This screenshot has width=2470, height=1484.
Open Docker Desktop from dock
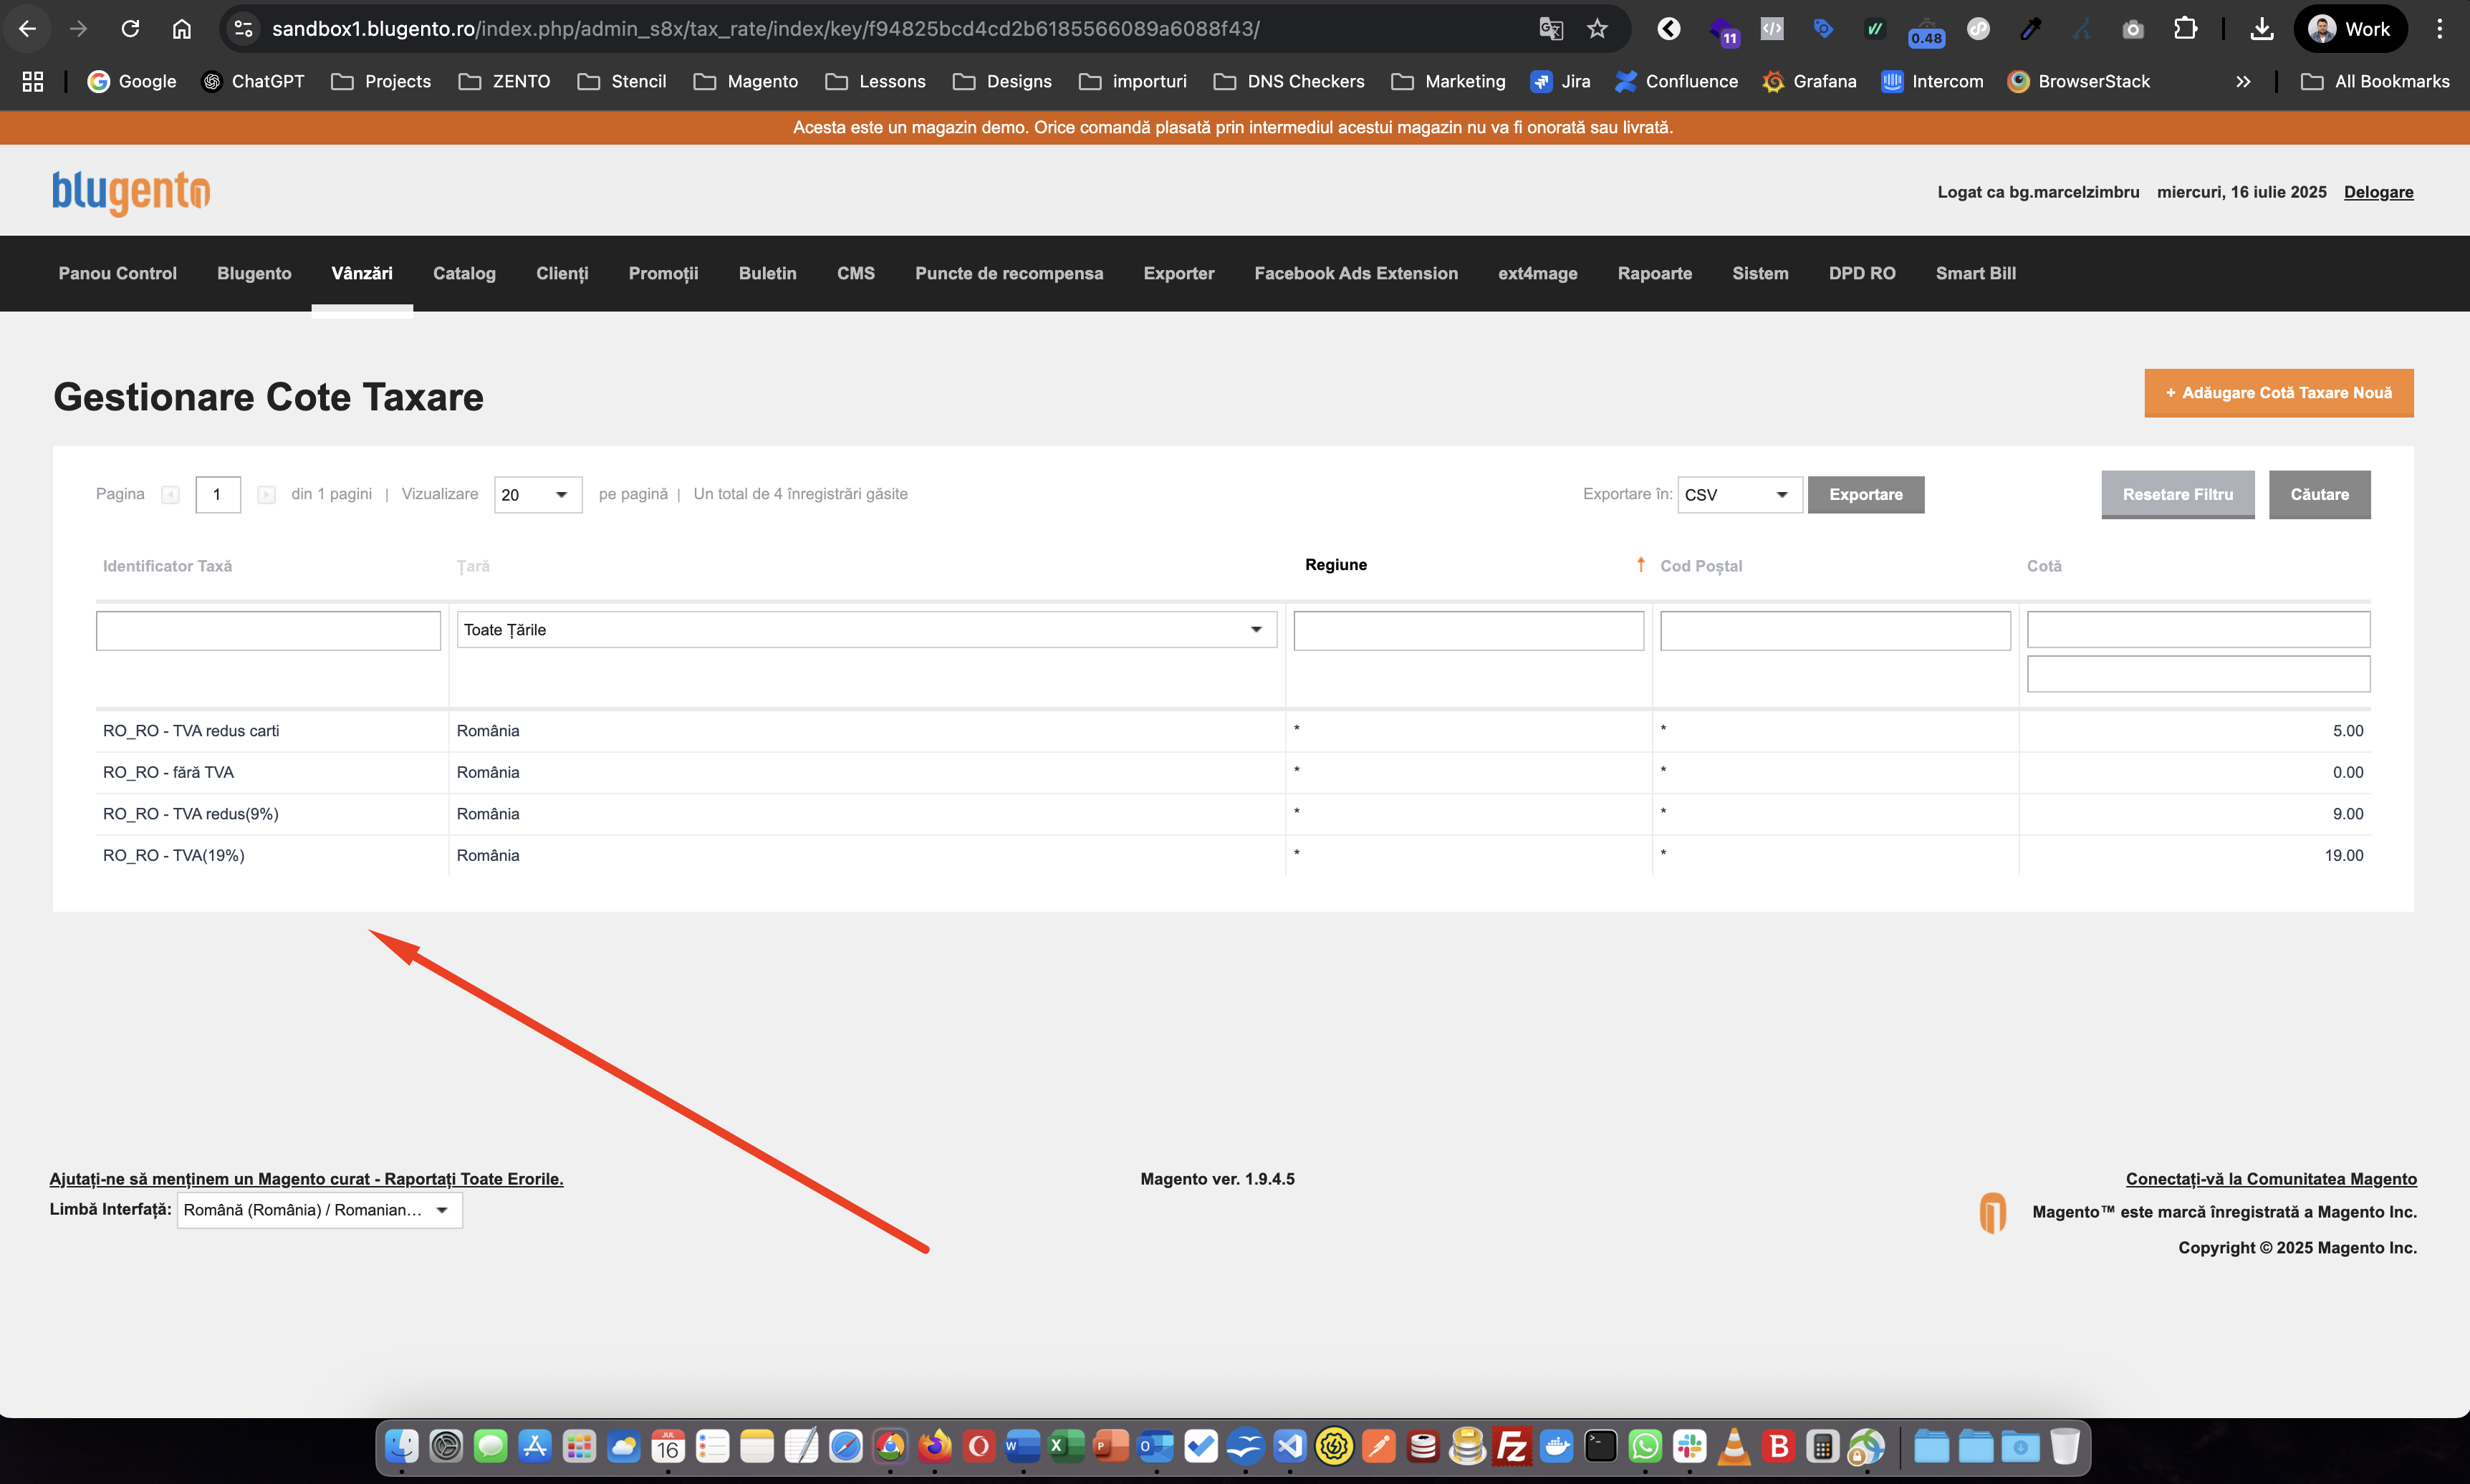1556,1446
